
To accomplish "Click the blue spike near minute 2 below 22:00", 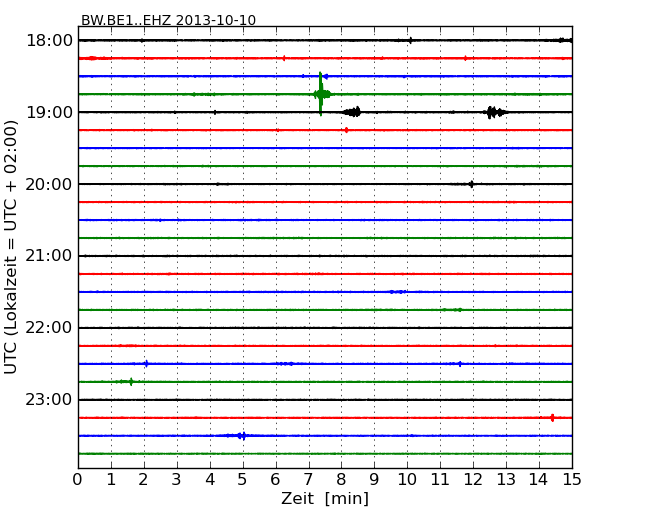I will [x=146, y=364].
